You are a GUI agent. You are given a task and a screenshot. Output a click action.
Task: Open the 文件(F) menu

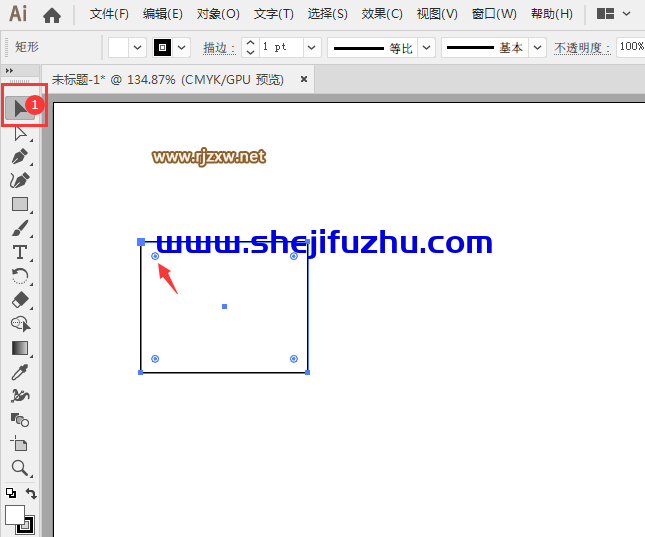[109, 14]
